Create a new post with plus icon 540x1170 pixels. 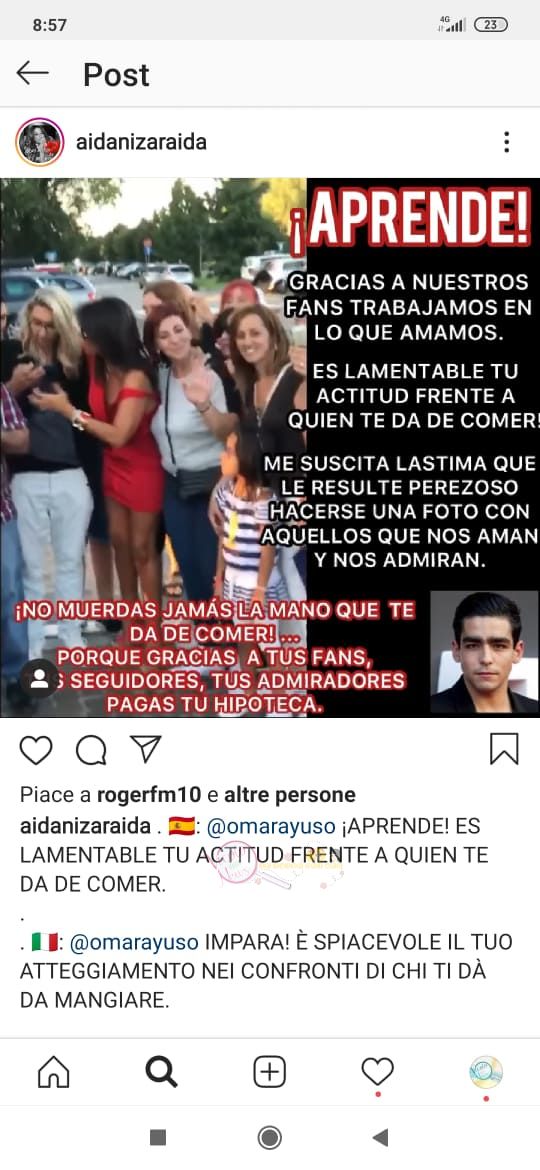(x=269, y=1072)
